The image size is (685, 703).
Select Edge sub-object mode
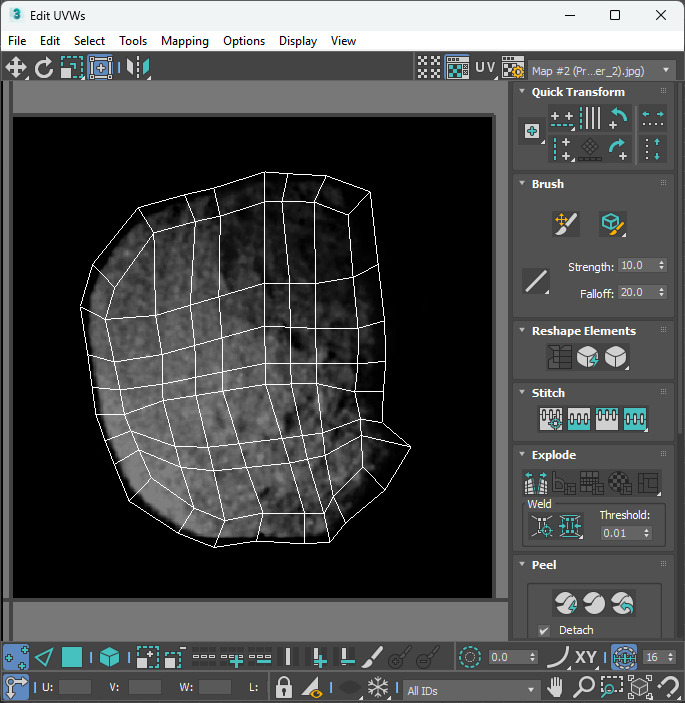click(x=44, y=657)
